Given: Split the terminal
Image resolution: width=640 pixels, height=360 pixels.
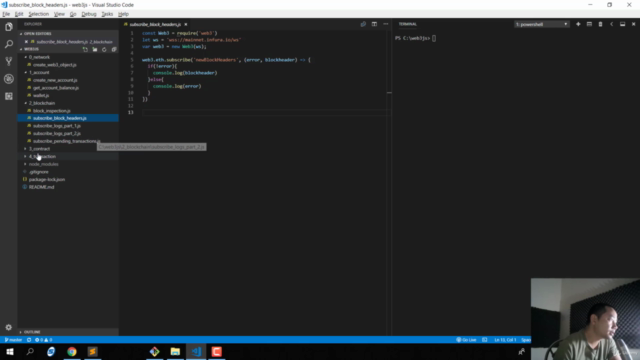Looking at the screenshot, I should [x=589, y=24].
